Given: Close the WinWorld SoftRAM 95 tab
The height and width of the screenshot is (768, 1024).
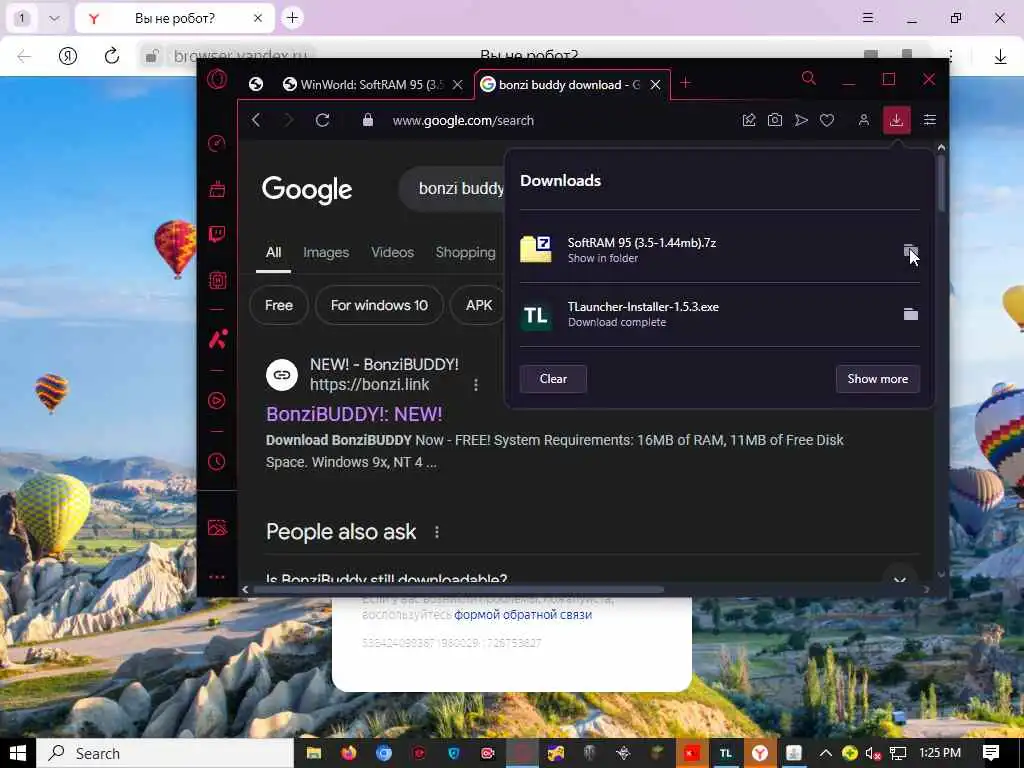Looking at the screenshot, I should click(458, 85).
